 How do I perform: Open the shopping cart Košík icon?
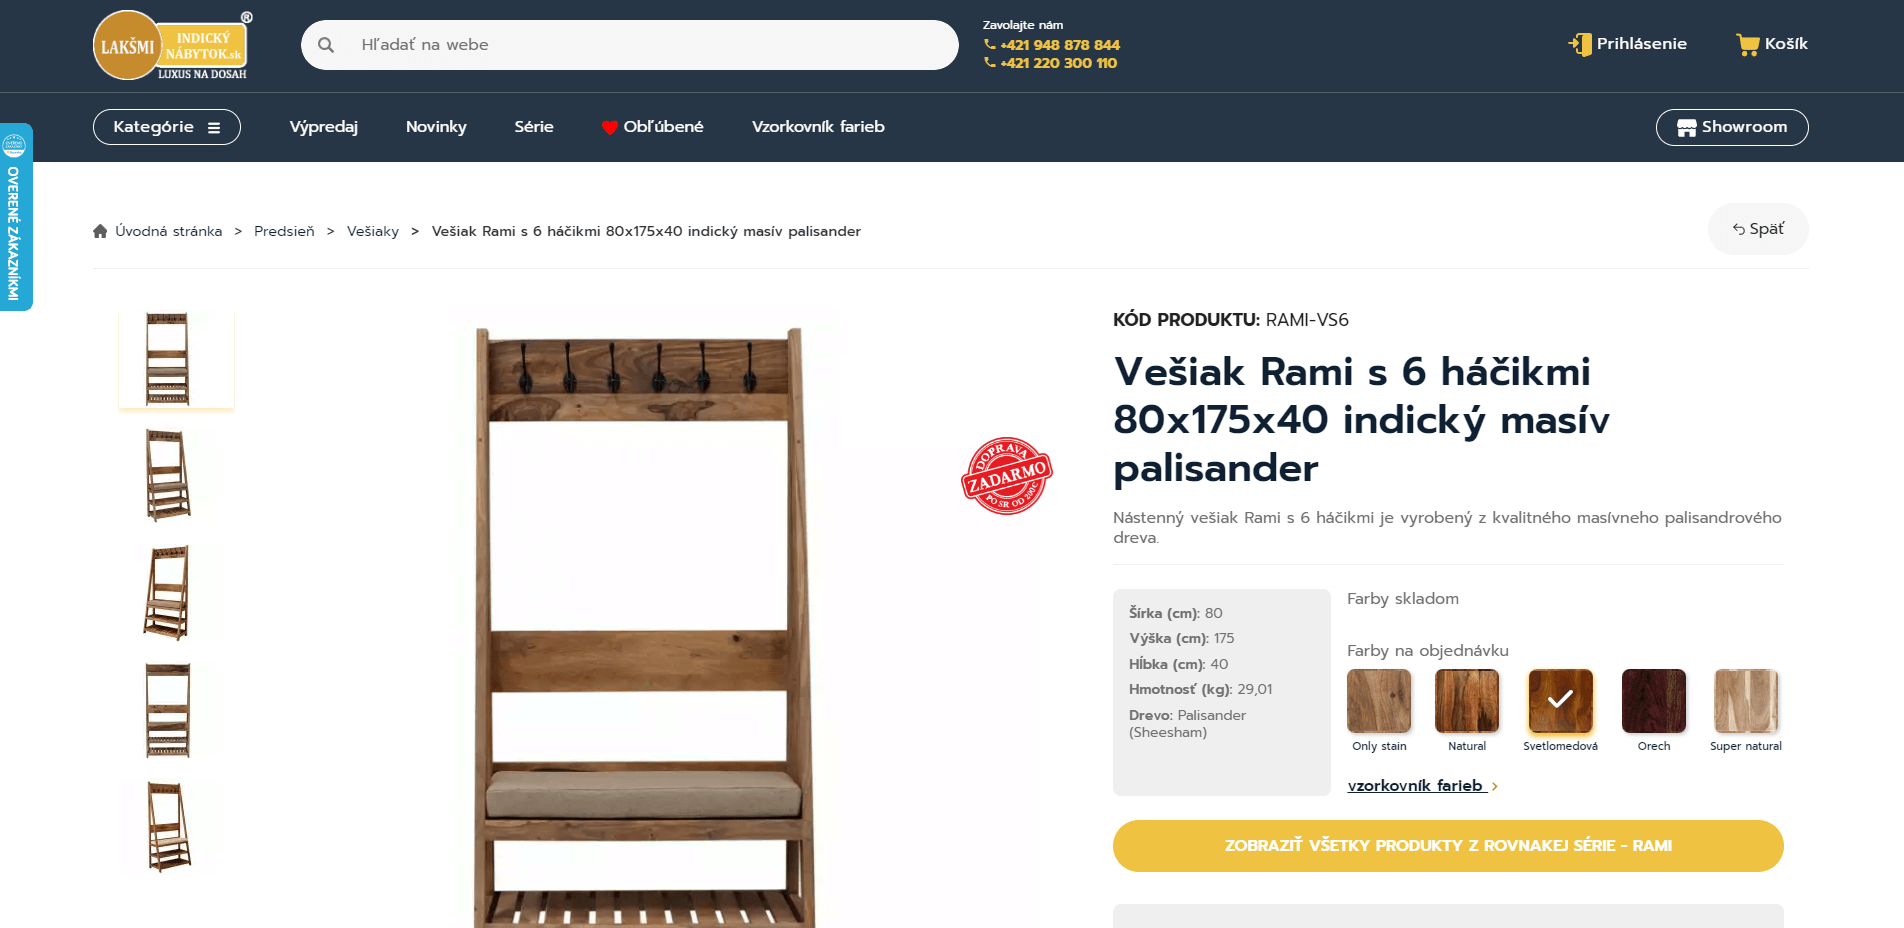pyautogui.click(x=1747, y=44)
